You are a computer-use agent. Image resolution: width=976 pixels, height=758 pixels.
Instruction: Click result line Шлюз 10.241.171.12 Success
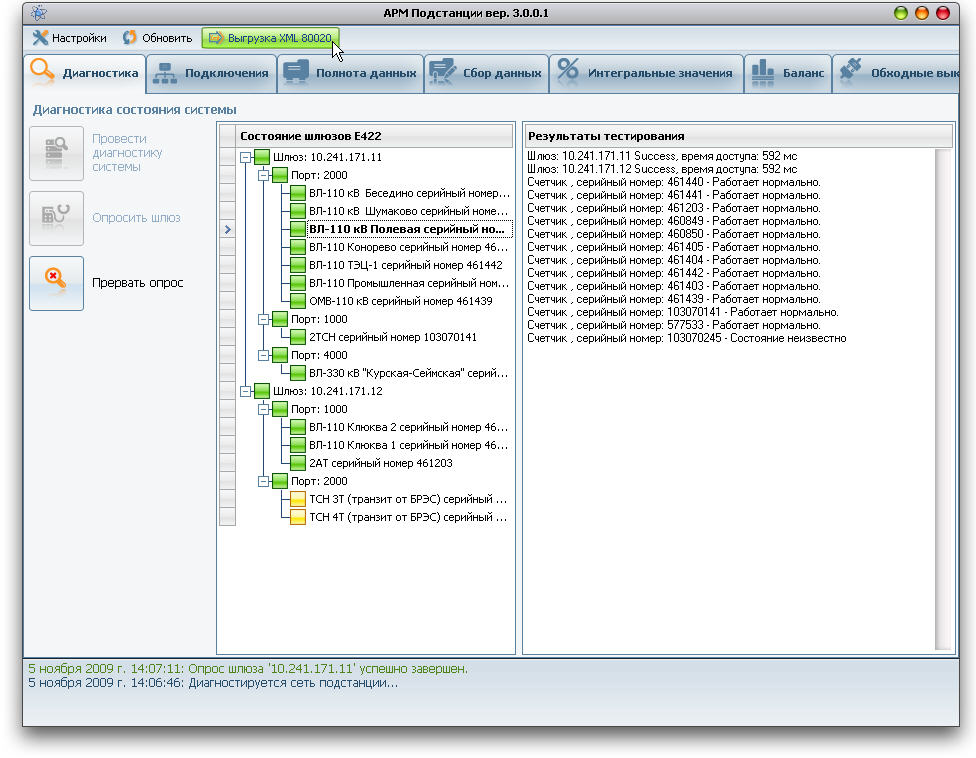pos(662,169)
